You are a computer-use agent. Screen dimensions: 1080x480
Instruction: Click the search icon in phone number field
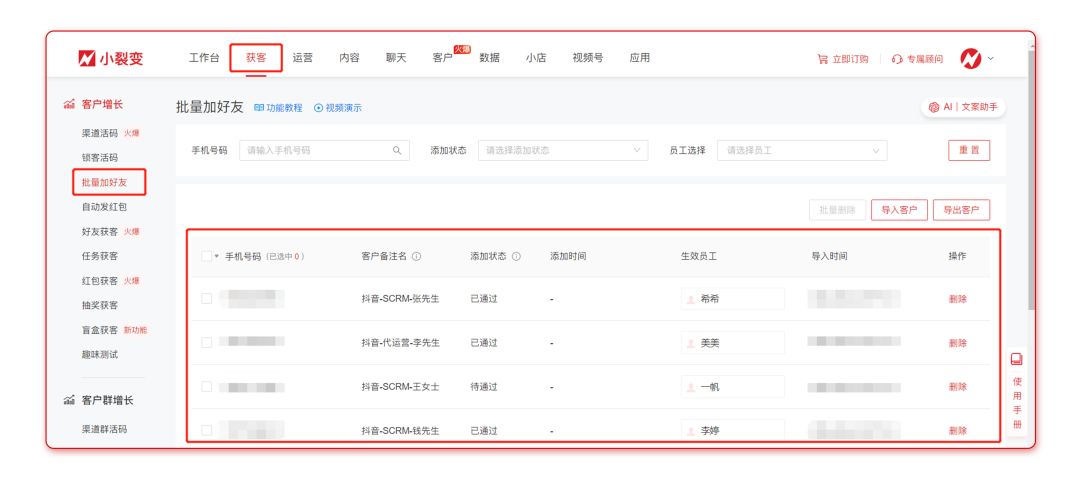[397, 150]
